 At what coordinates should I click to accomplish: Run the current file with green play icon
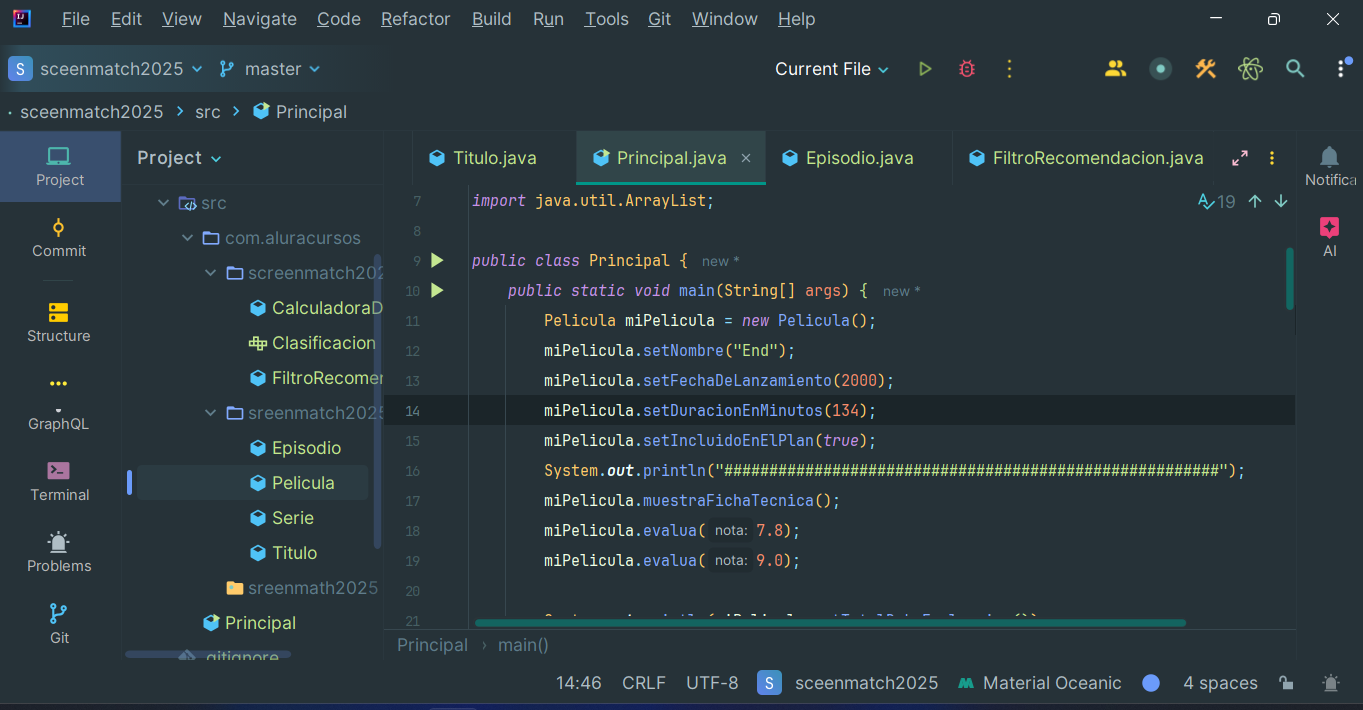click(924, 69)
